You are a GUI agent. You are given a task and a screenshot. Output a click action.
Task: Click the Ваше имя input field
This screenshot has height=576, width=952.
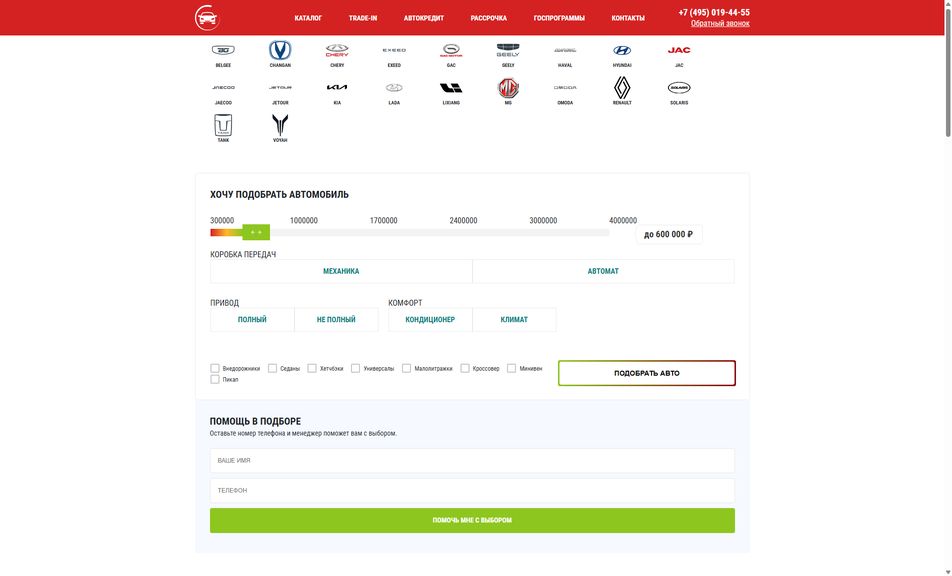pyautogui.click(x=472, y=461)
